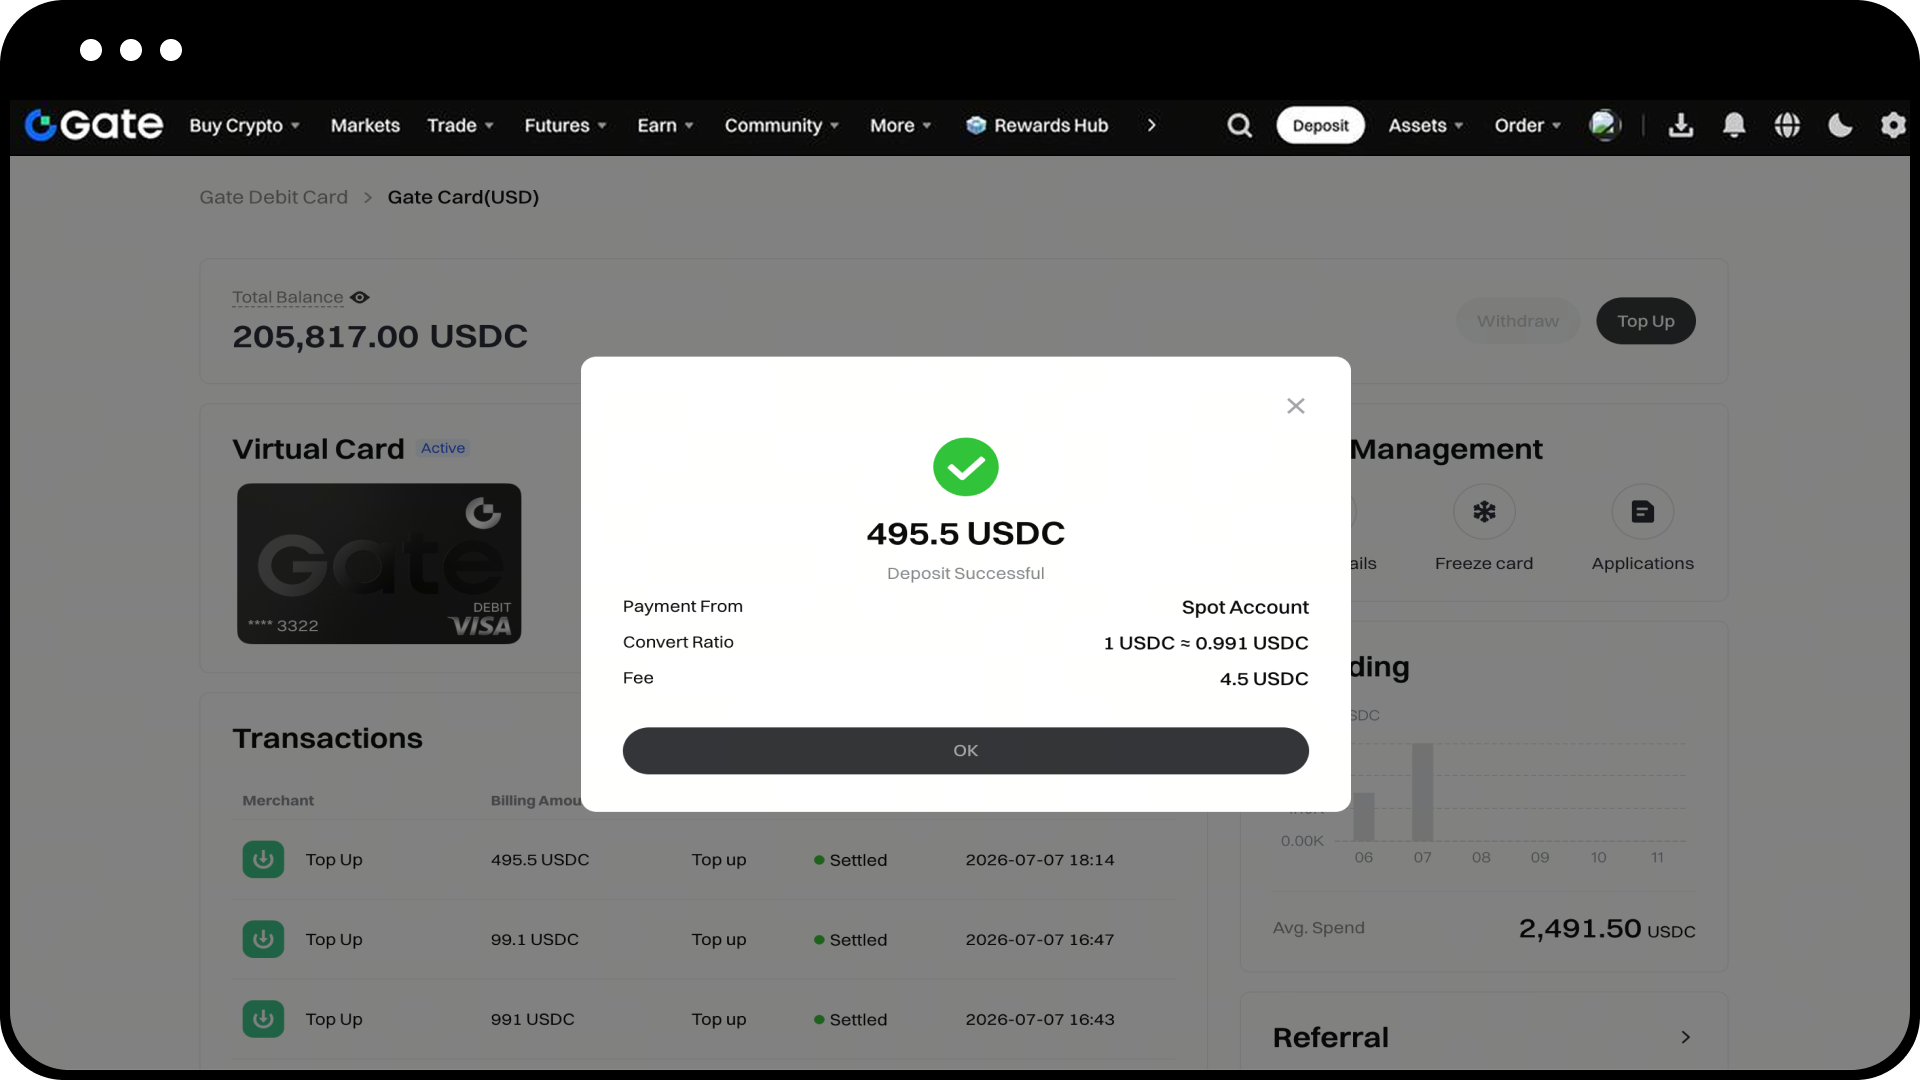Click the Deposit button
Screen dimensions: 1920x1080
[1320, 125]
